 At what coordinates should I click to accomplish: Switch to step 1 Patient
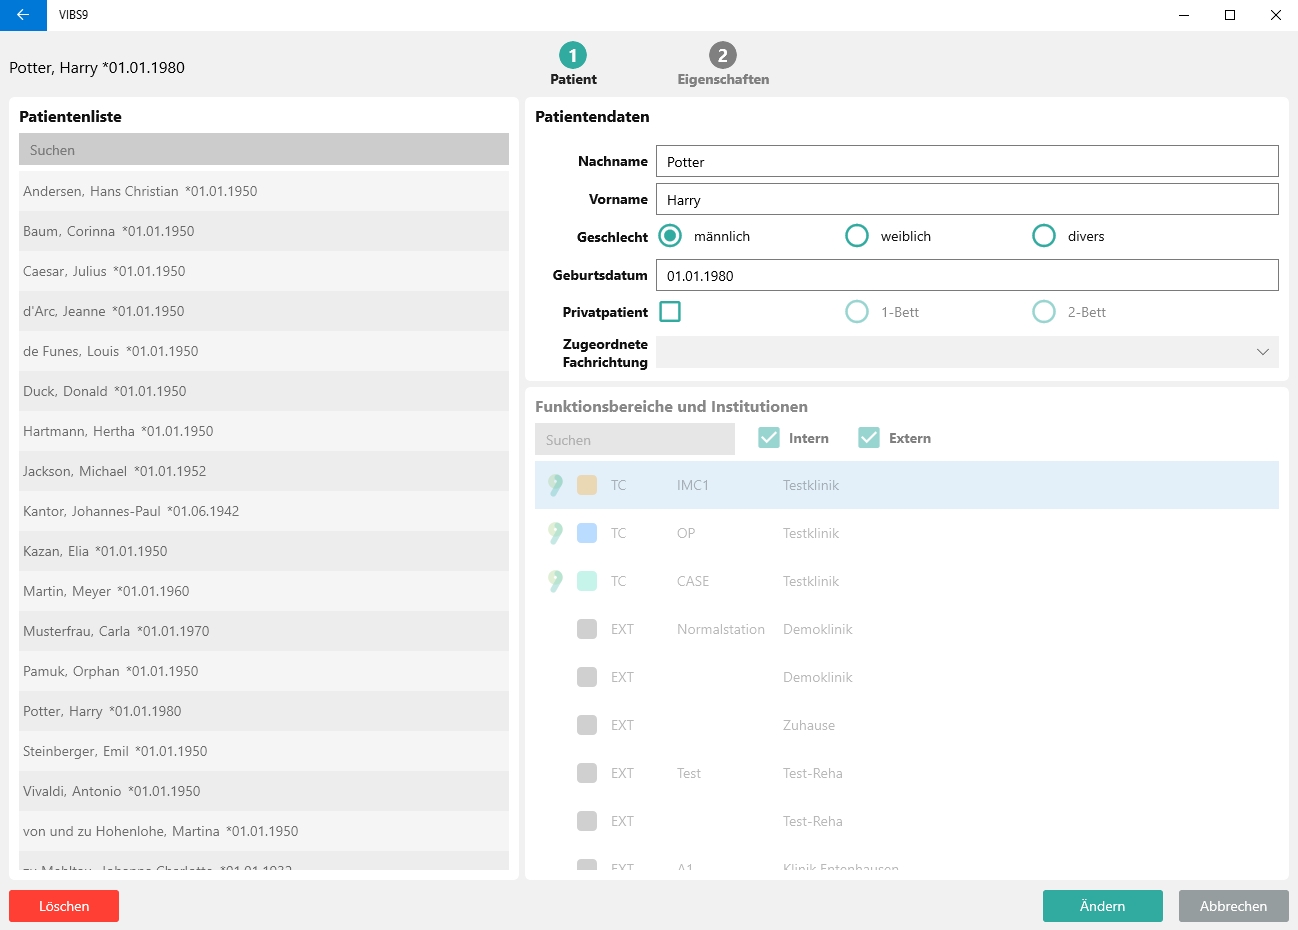573,64
